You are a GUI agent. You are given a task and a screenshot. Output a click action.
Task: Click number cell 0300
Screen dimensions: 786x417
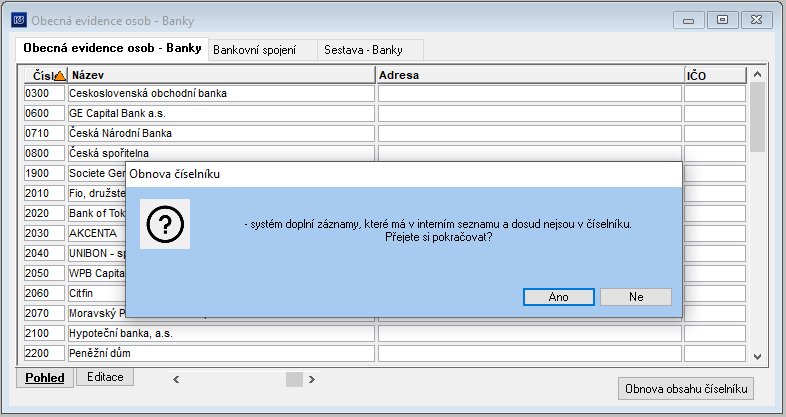44,93
